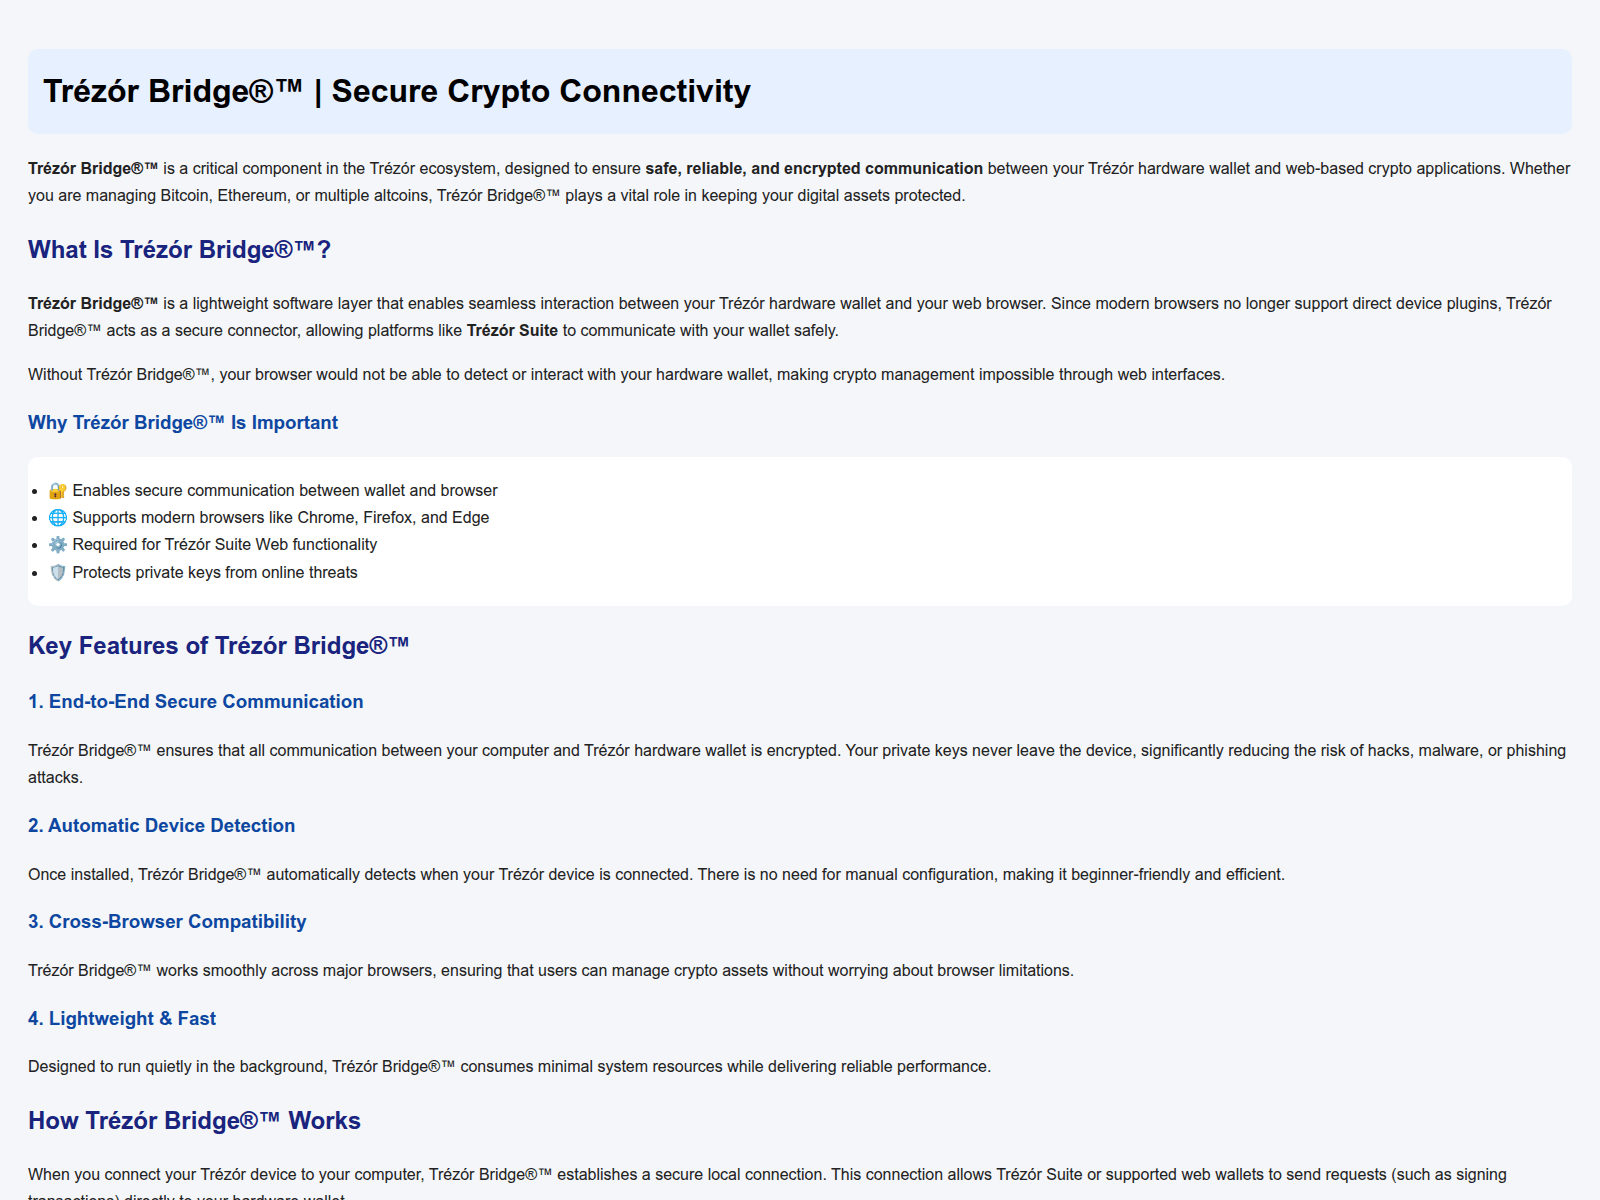Click the '4. Lightweight & Fast' subheading
Viewport: 1600px width, 1200px height.
coord(122,1019)
